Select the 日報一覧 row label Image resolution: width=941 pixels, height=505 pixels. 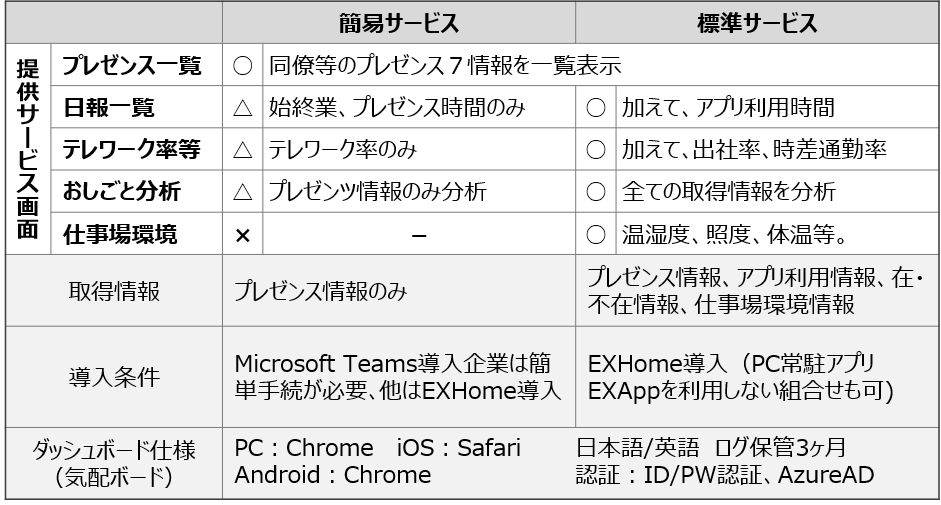[109, 107]
